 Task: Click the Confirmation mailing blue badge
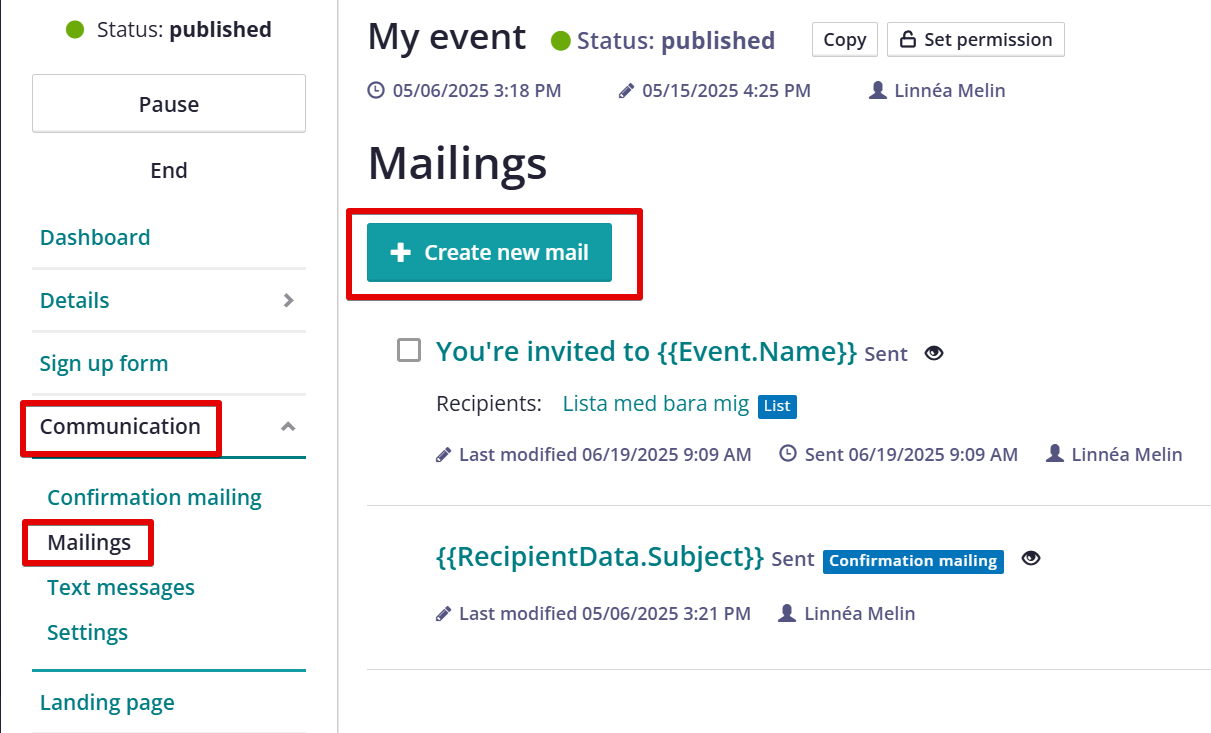click(x=913, y=561)
